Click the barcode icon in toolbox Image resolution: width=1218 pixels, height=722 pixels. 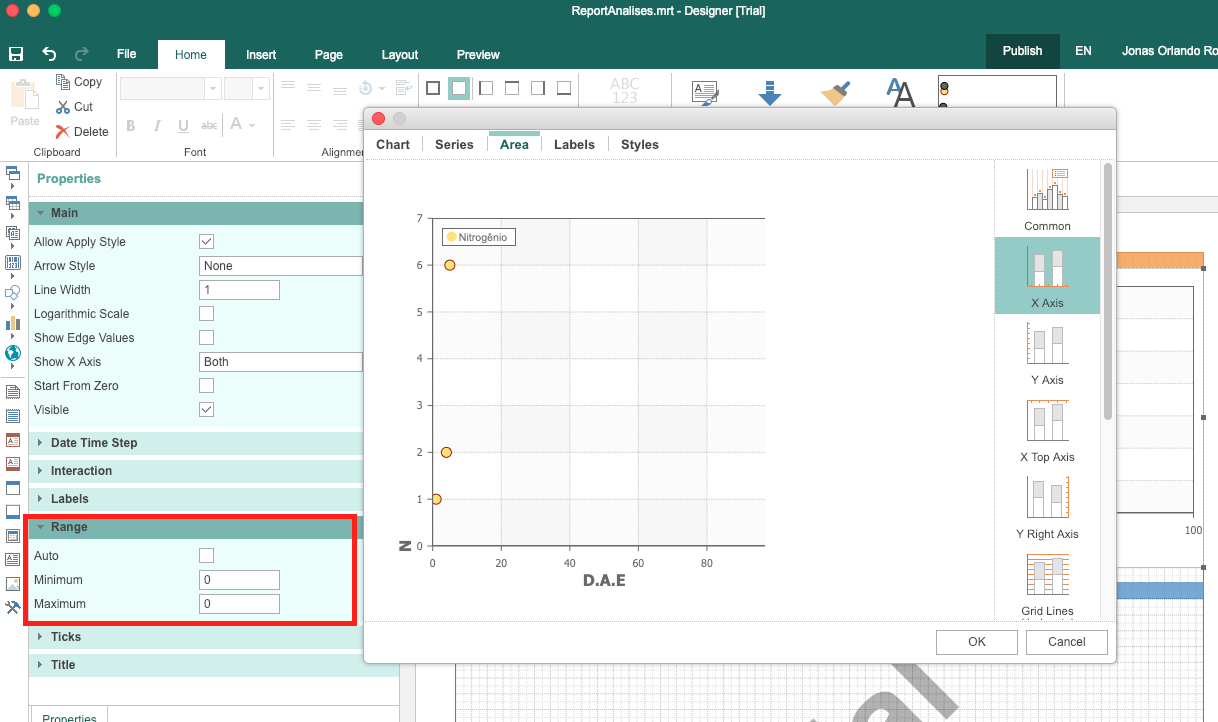click(x=13, y=263)
